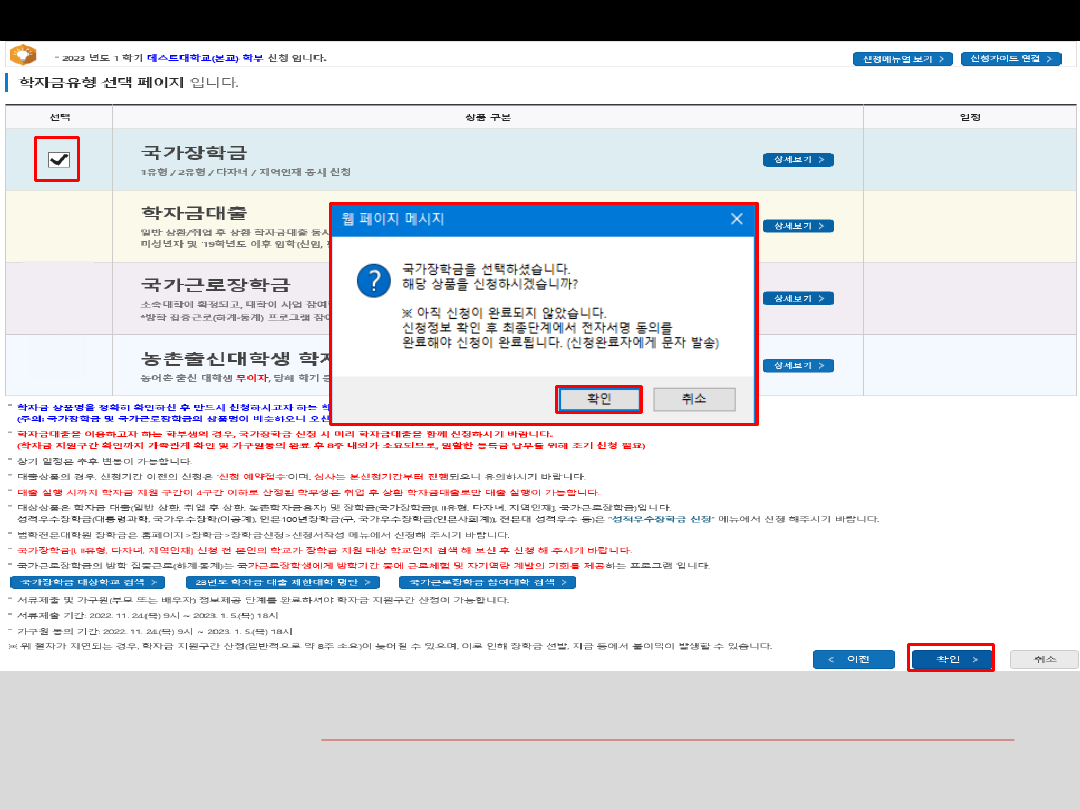Image resolution: width=1080 pixels, height=810 pixels.
Task: Open 신청매뉴얼 보기
Action: pos(902,59)
